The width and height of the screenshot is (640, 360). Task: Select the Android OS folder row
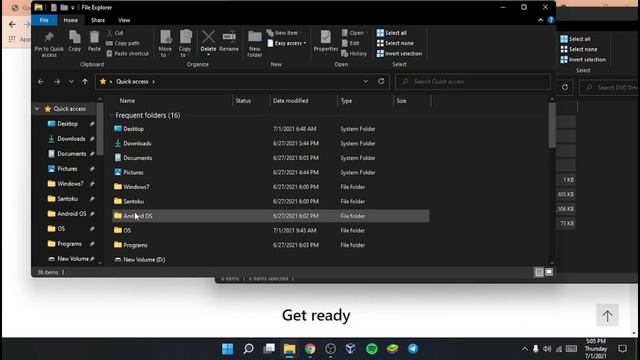(270, 216)
